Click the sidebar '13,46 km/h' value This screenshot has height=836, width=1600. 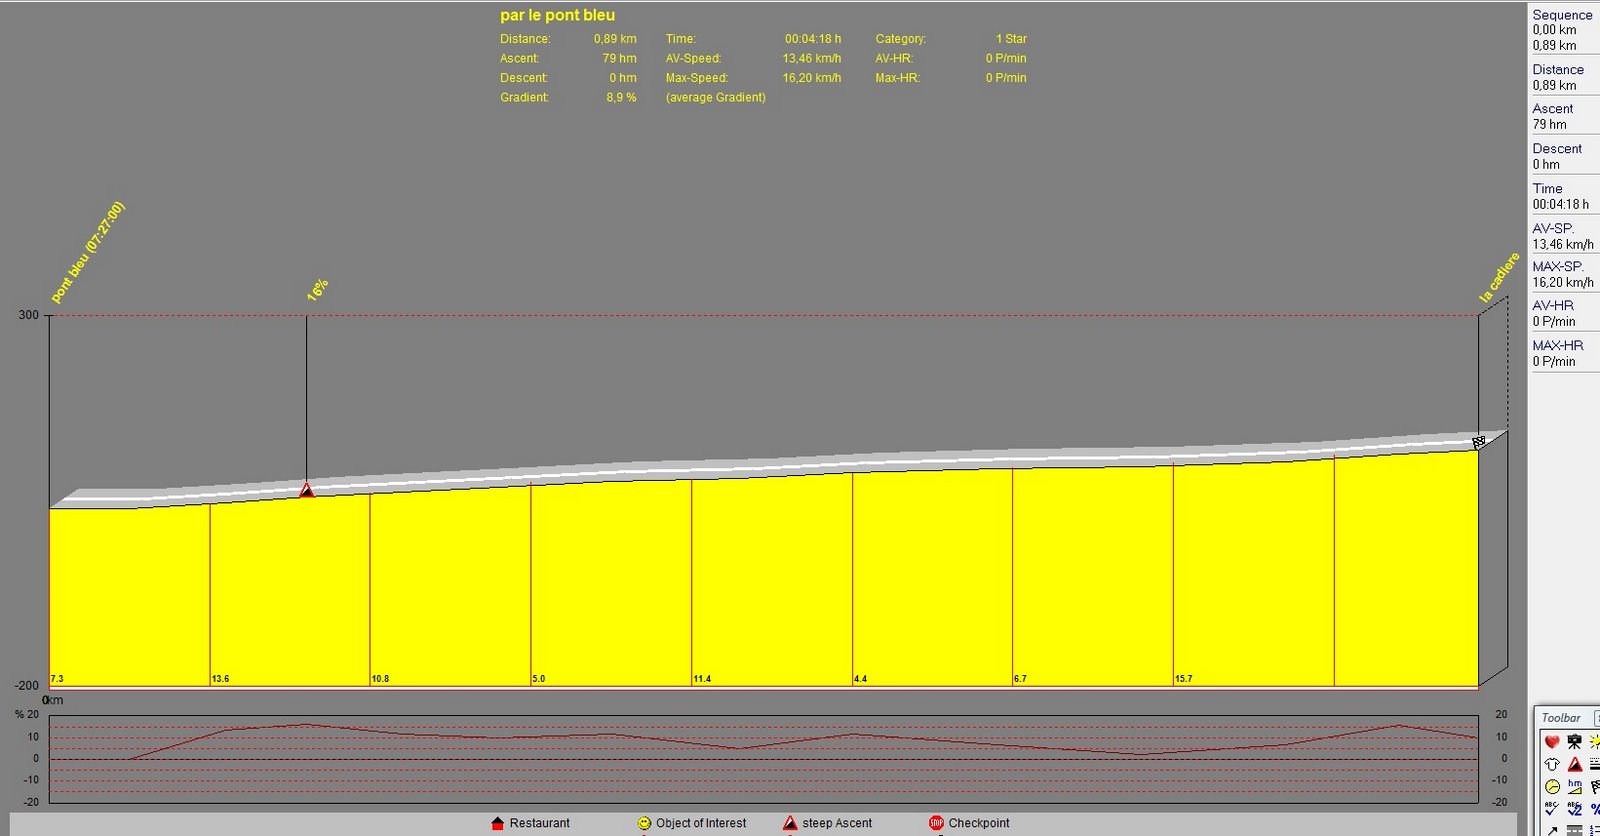(x=1563, y=244)
